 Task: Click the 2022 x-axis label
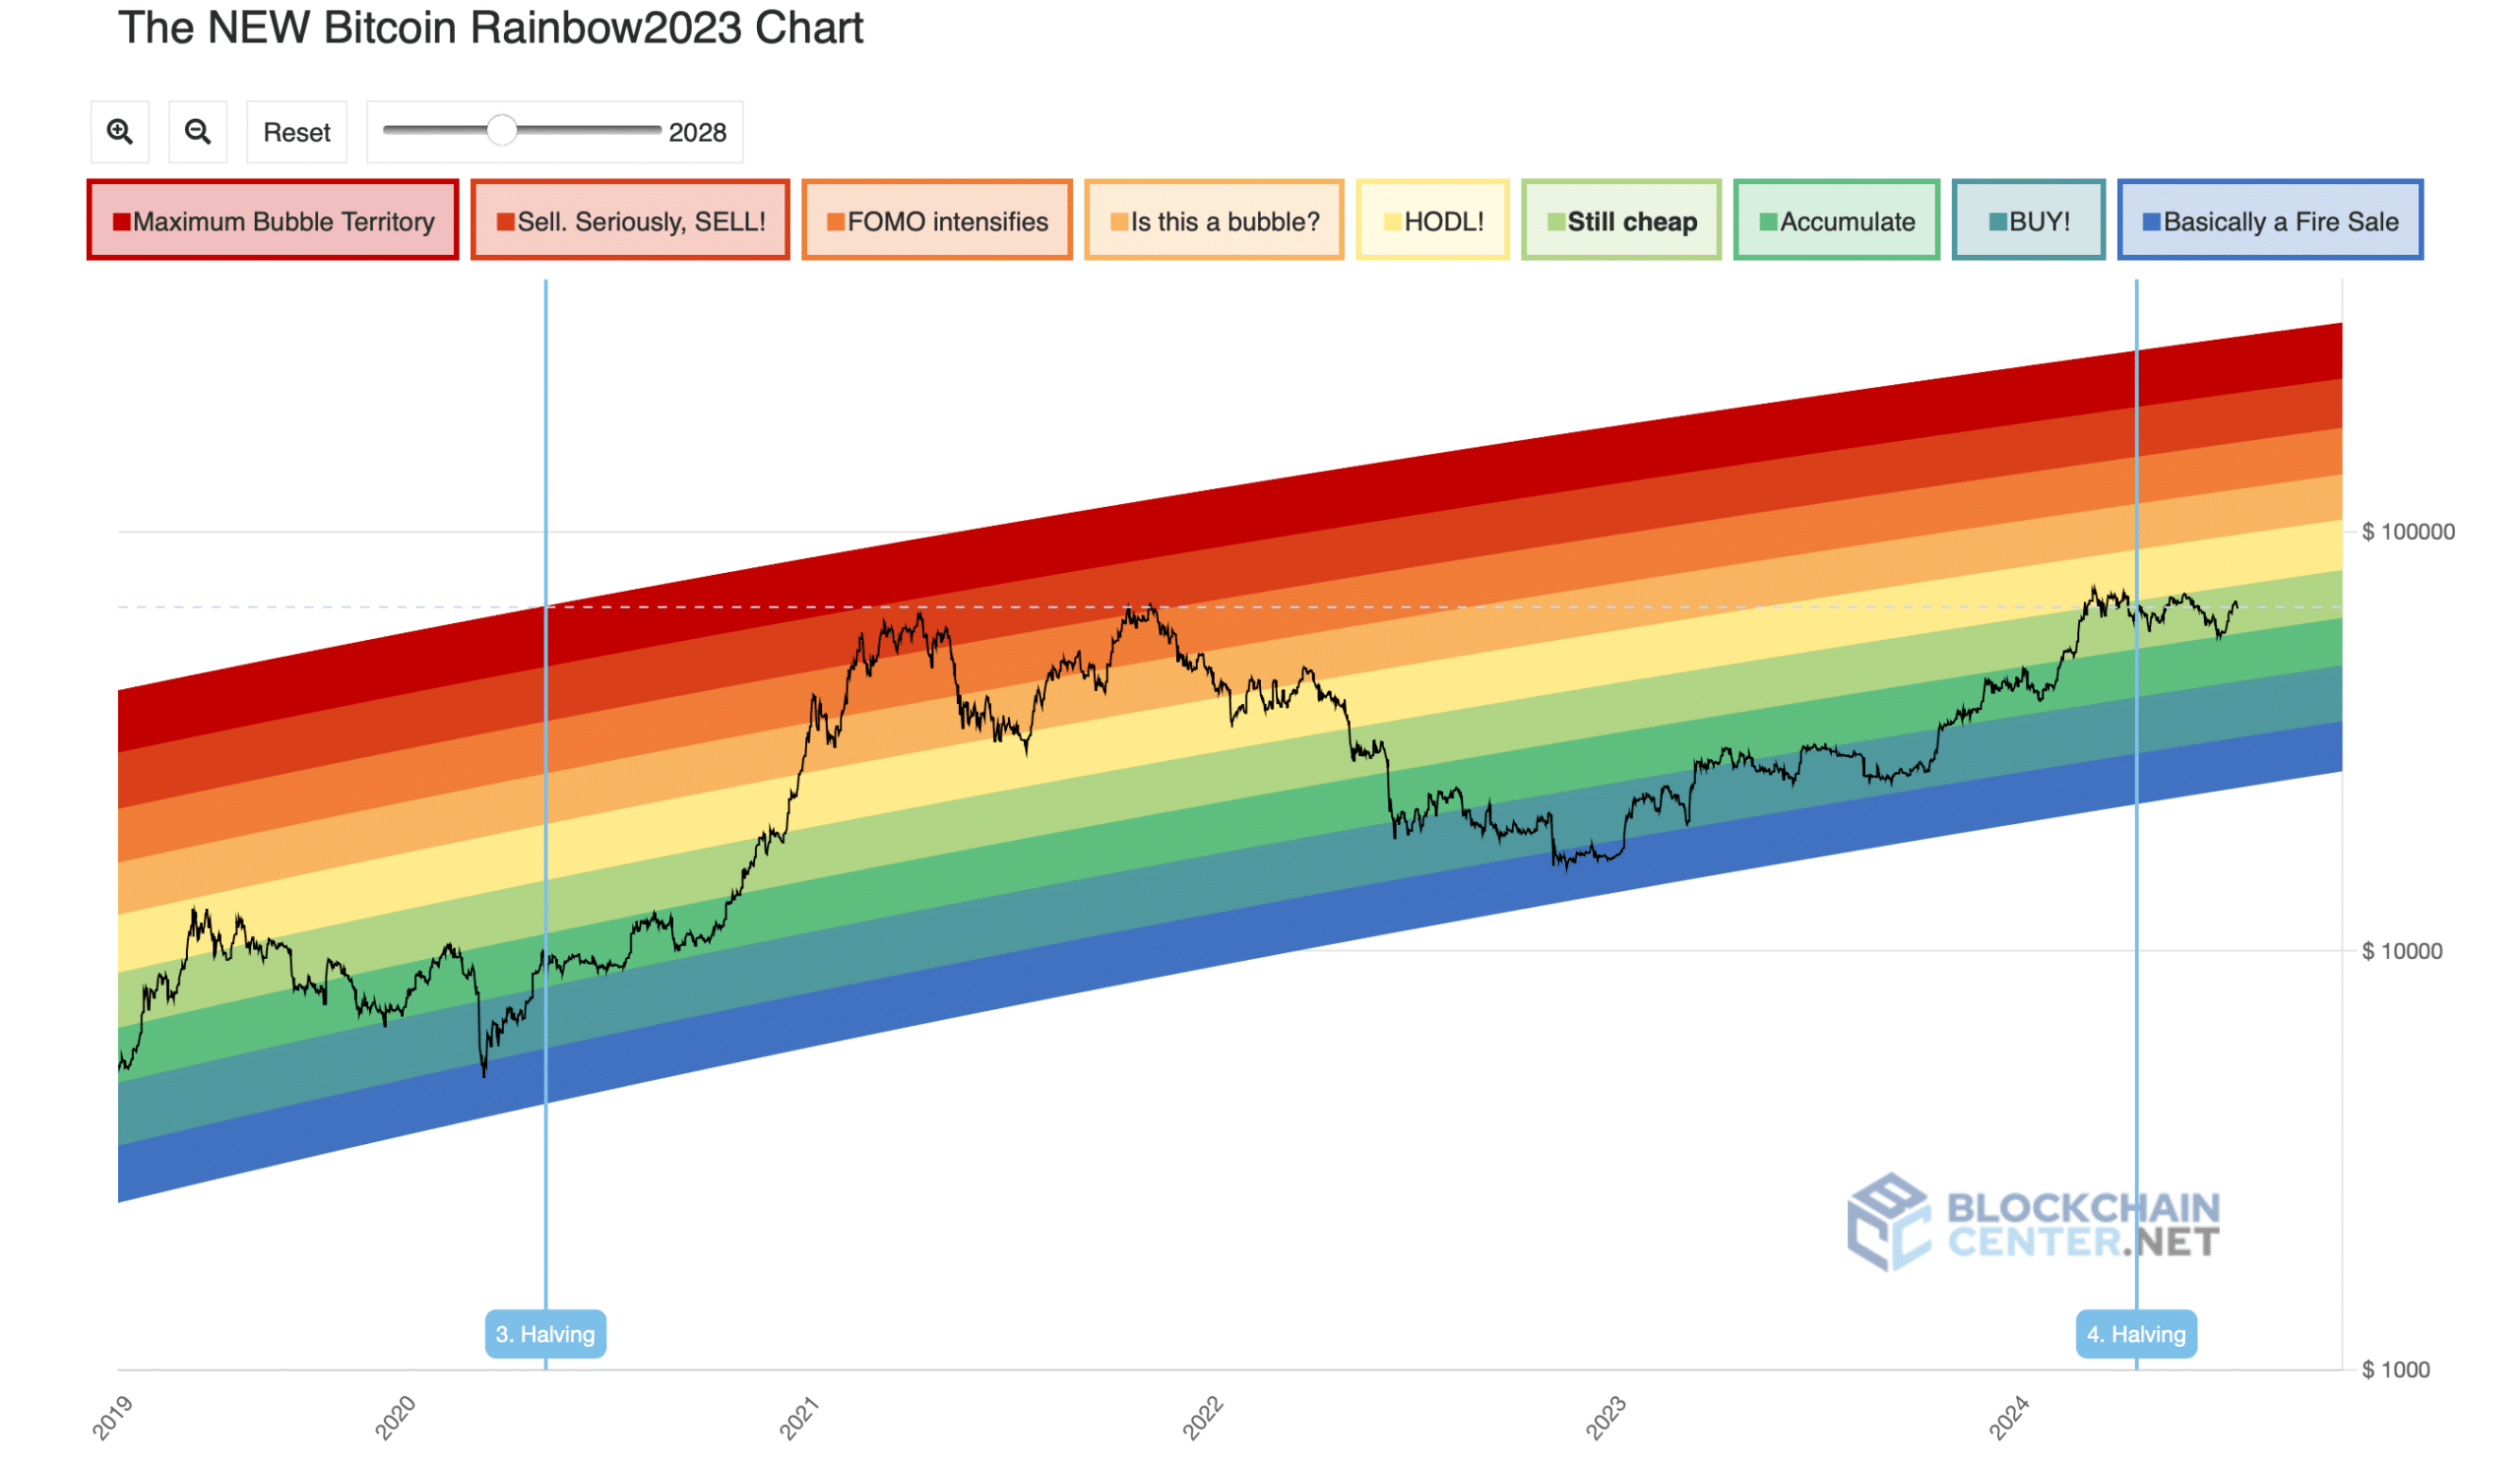click(x=1203, y=1418)
